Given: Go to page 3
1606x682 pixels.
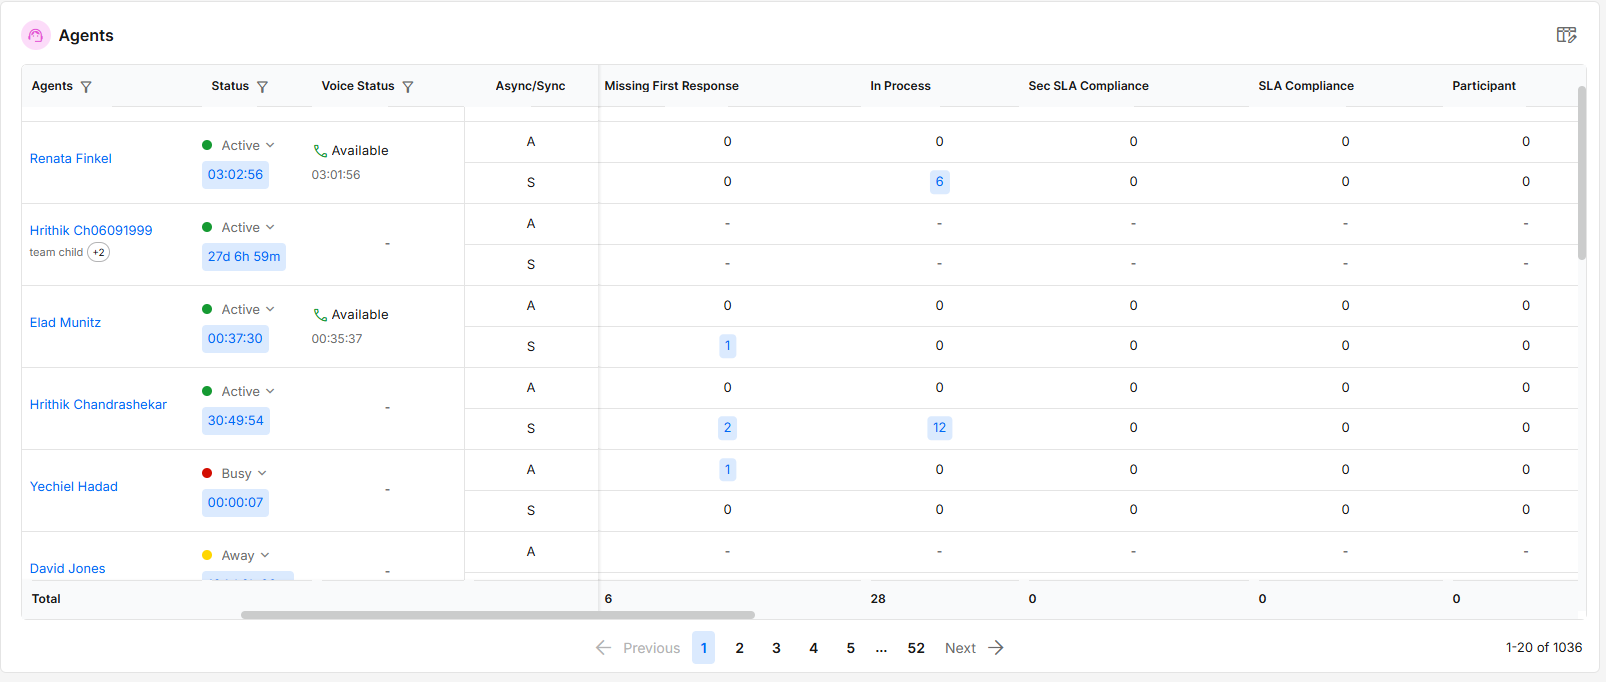Looking at the screenshot, I should (x=776, y=648).
